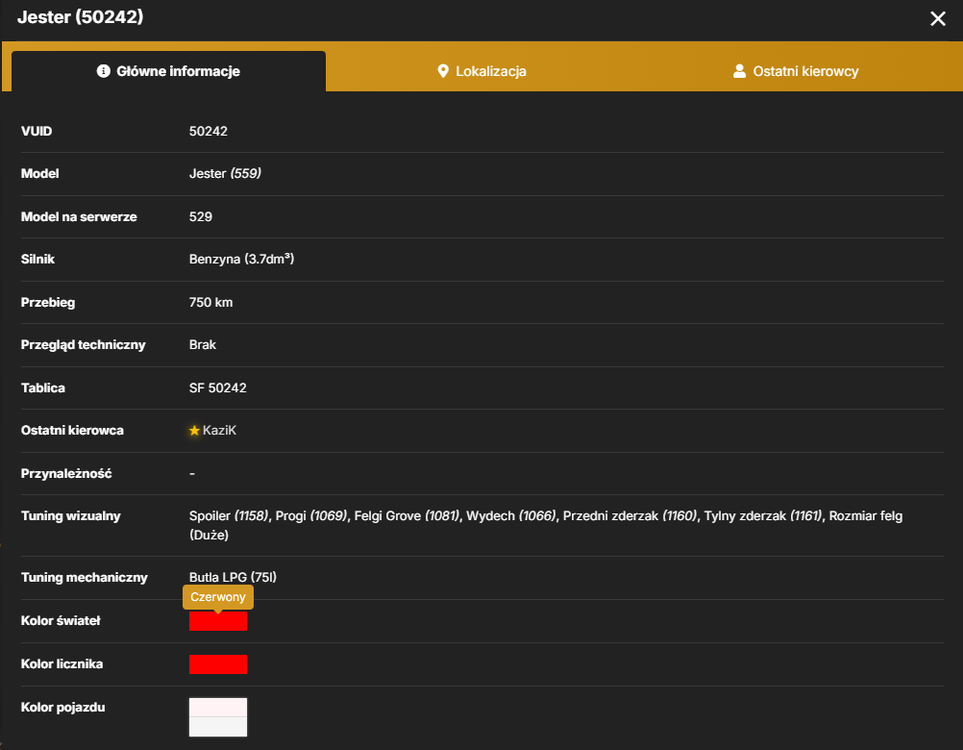Click the Model na serwerze label
This screenshot has height=750, width=963.
[x=79, y=217]
